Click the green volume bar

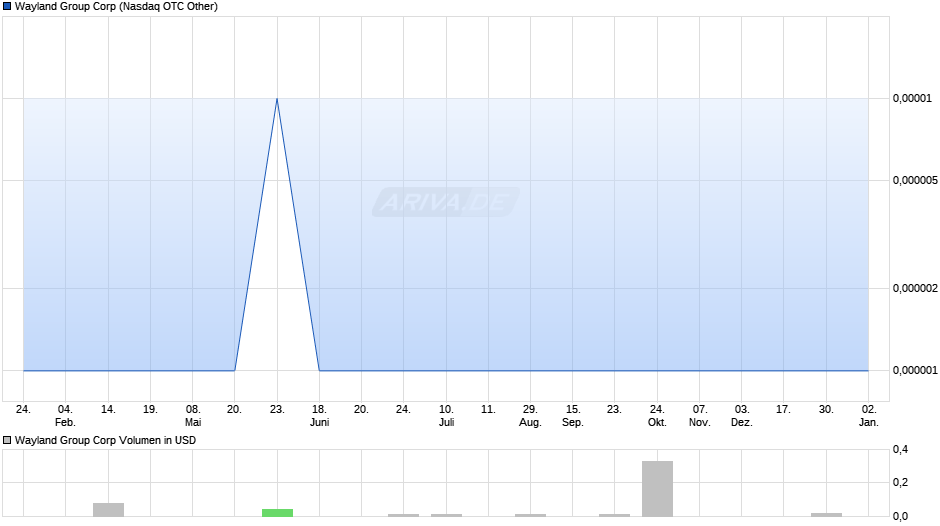(x=278, y=513)
